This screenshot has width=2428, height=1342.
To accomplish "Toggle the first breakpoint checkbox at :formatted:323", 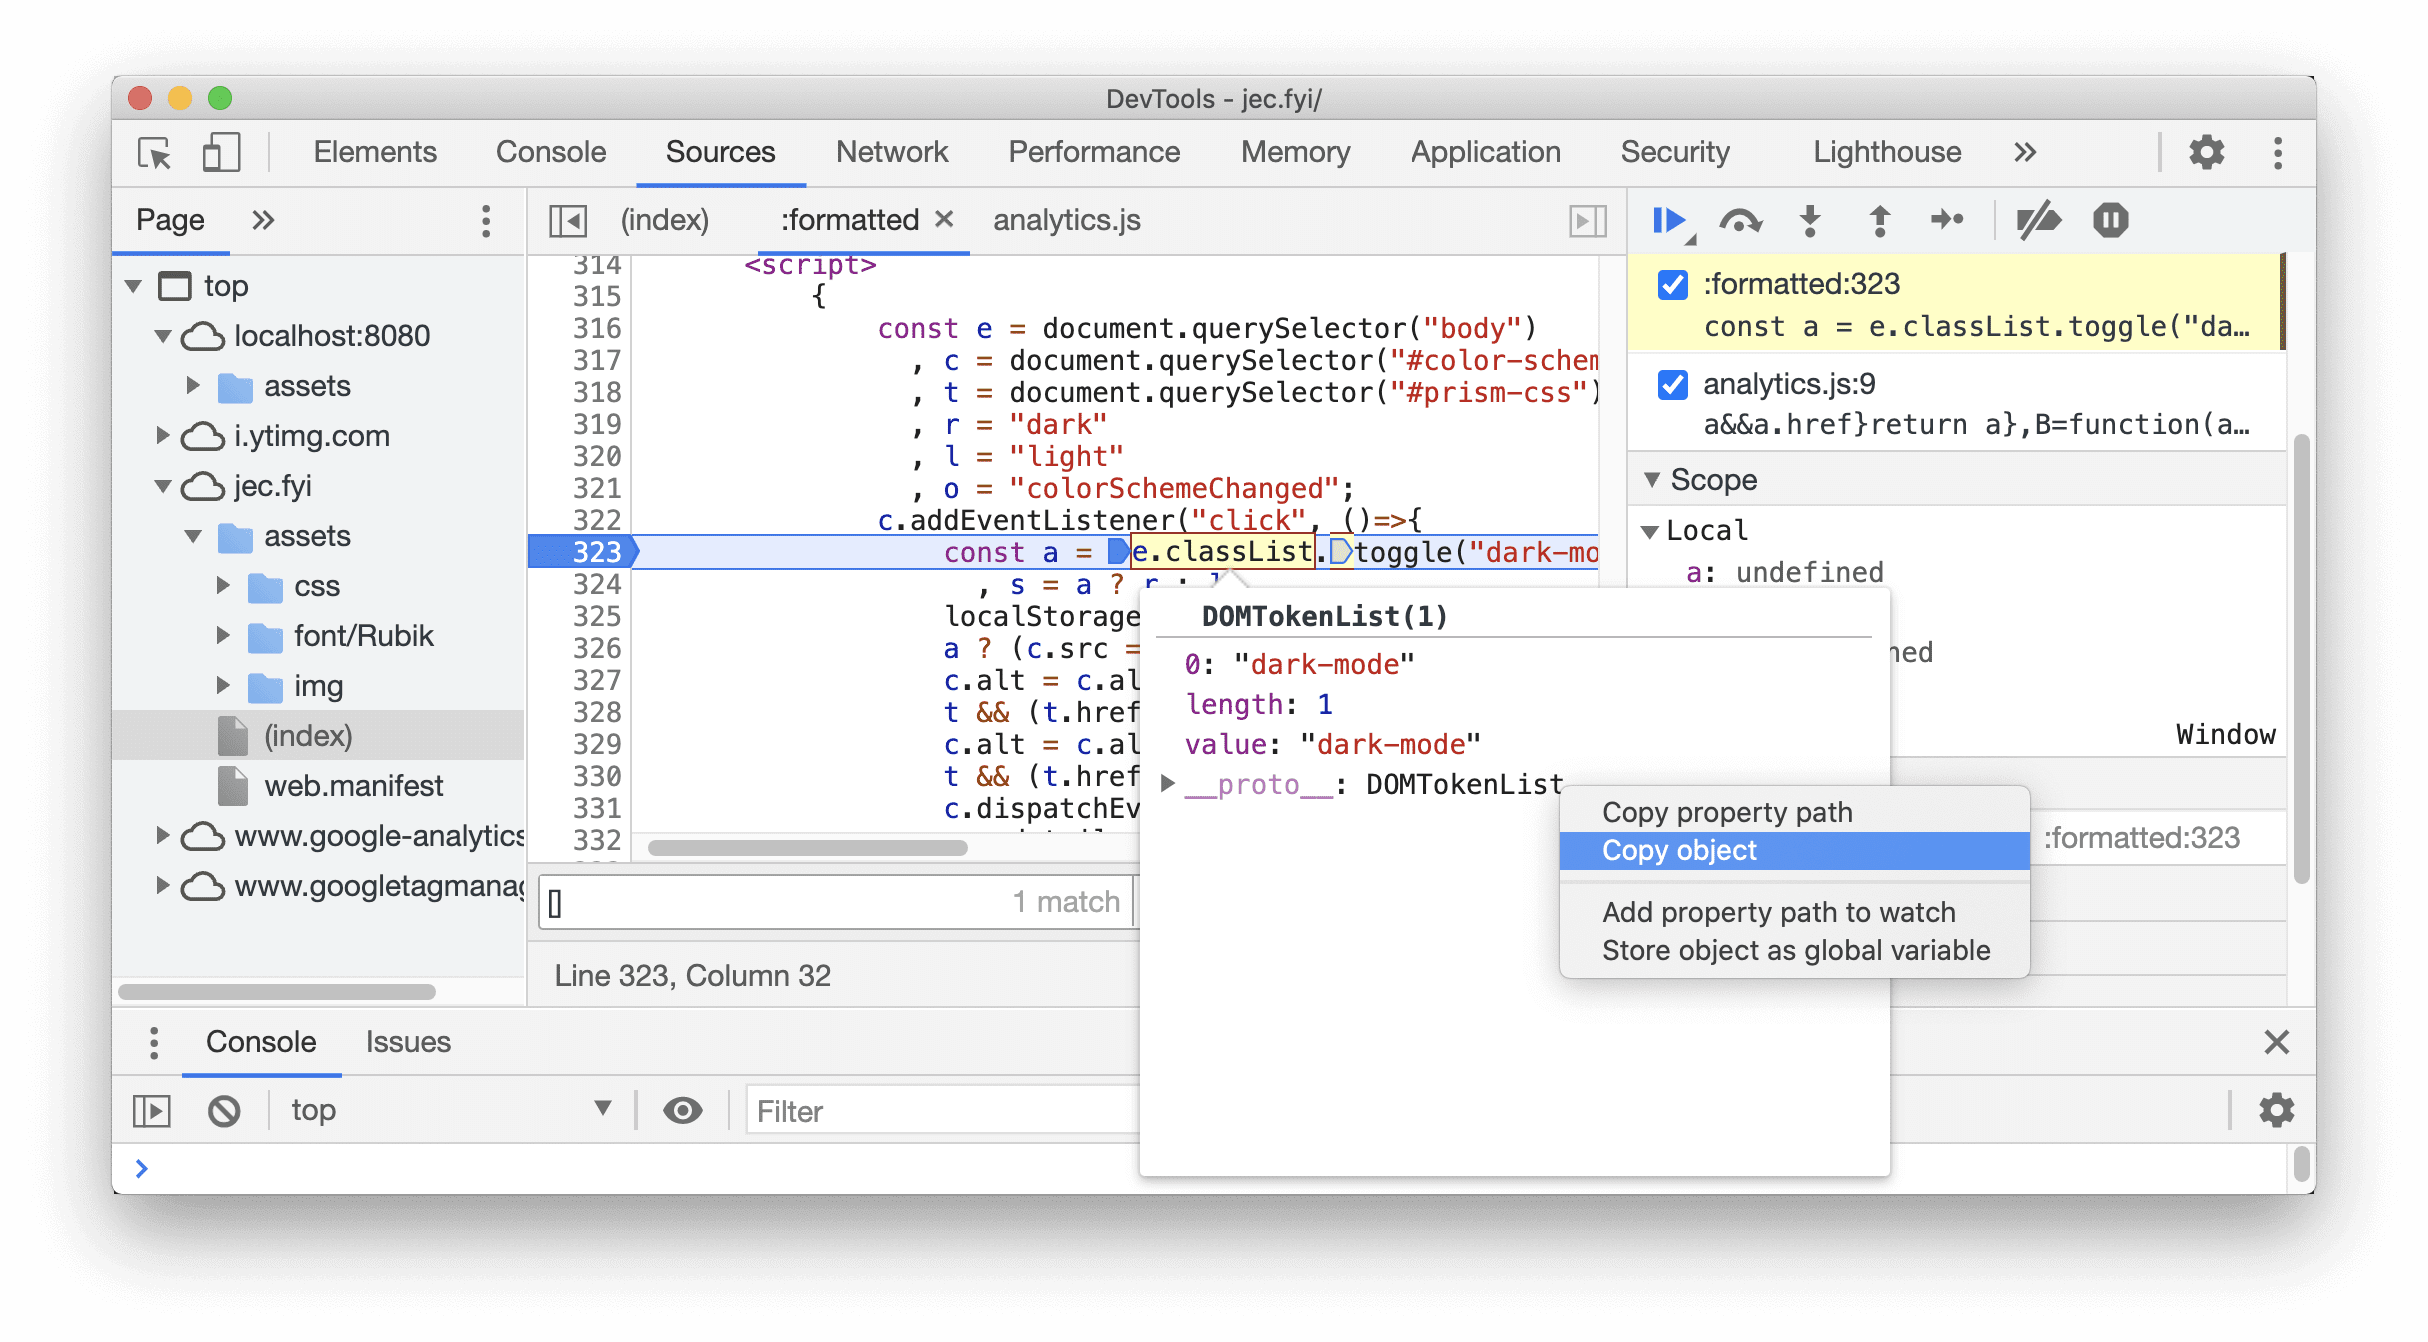I will click(1675, 283).
